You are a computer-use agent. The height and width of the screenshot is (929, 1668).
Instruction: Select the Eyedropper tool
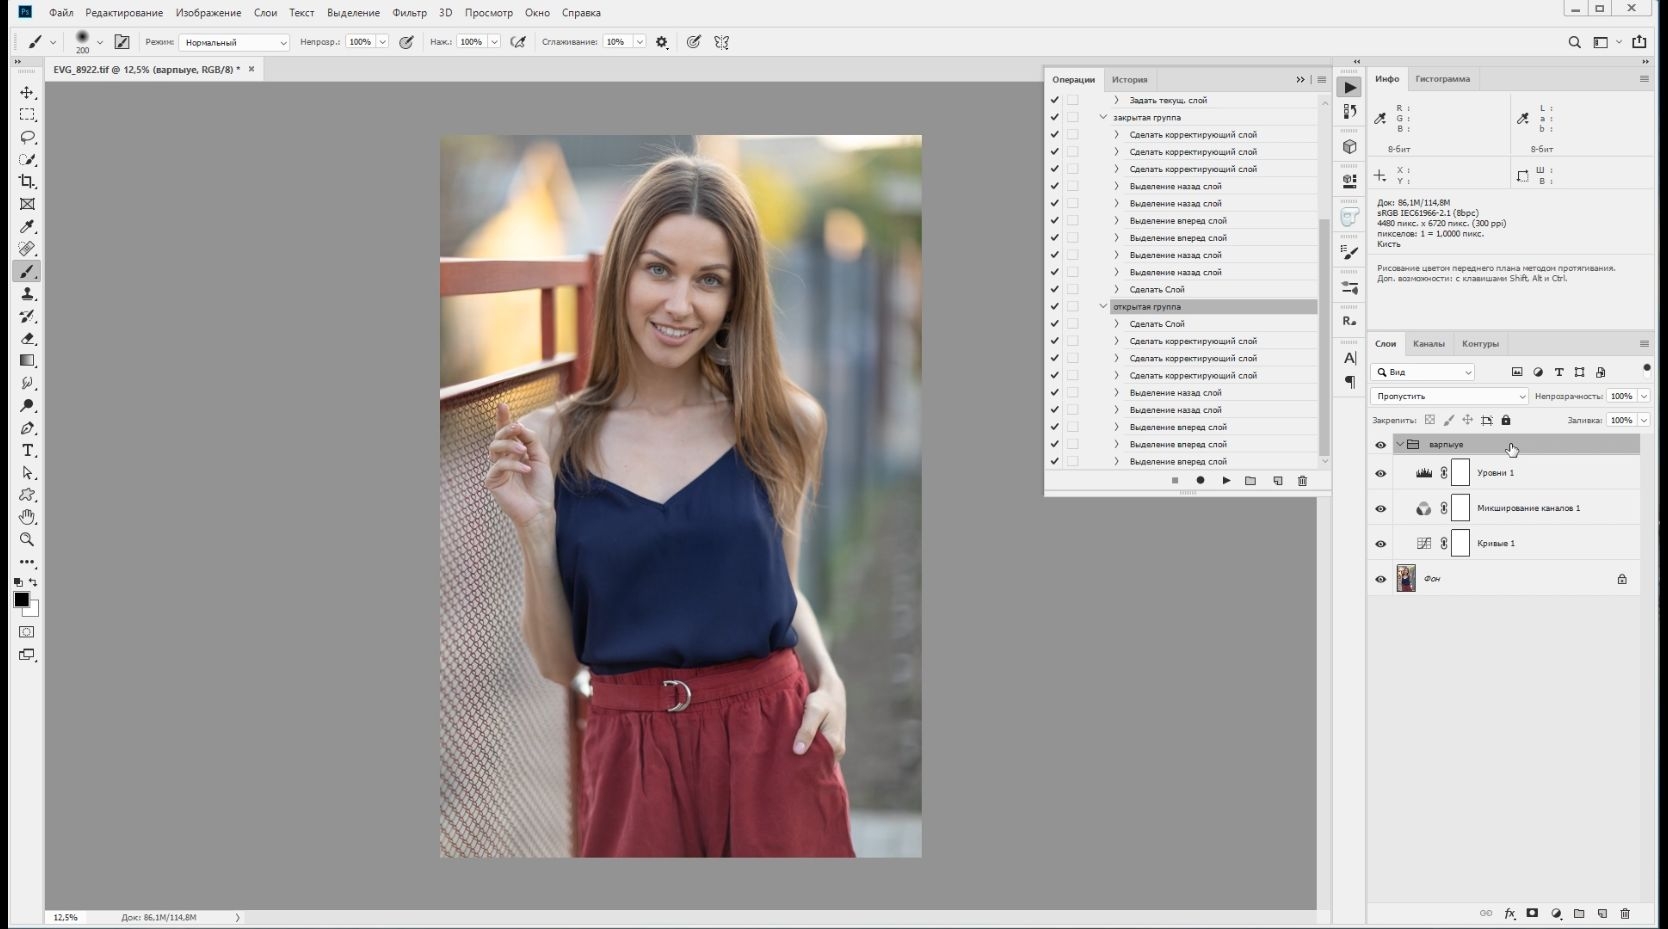coord(27,227)
